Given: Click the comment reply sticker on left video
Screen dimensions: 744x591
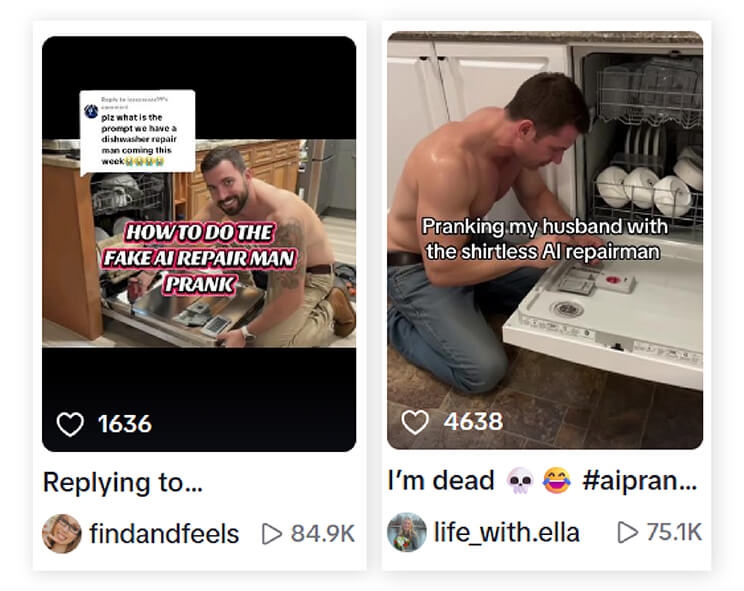Looking at the screenshot, I should click(x=138, y=131).
